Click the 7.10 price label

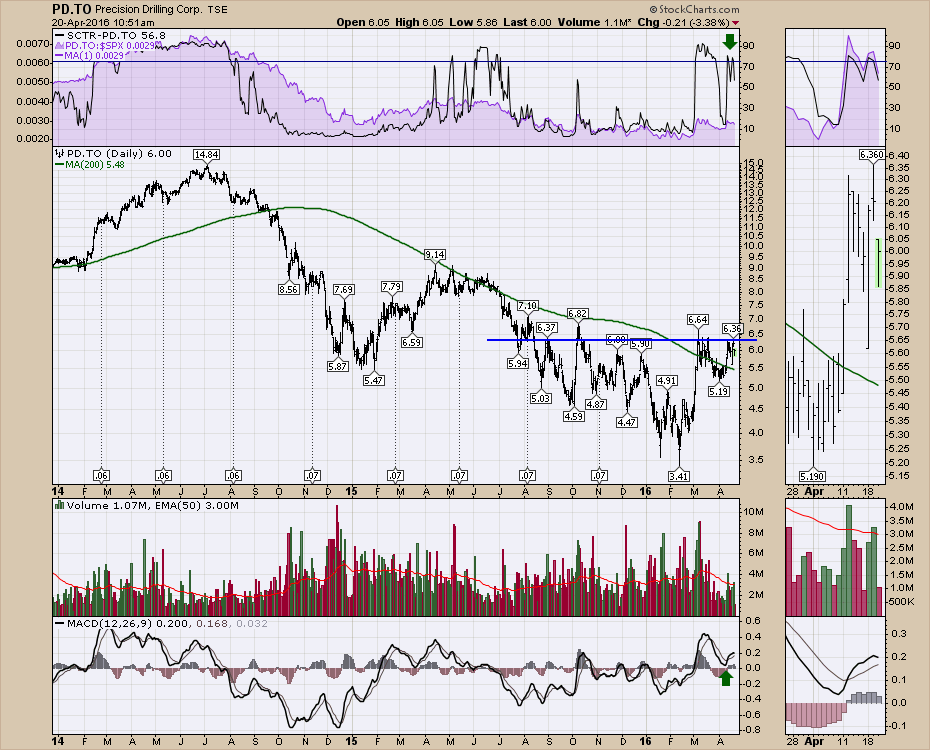pos(527,306)
